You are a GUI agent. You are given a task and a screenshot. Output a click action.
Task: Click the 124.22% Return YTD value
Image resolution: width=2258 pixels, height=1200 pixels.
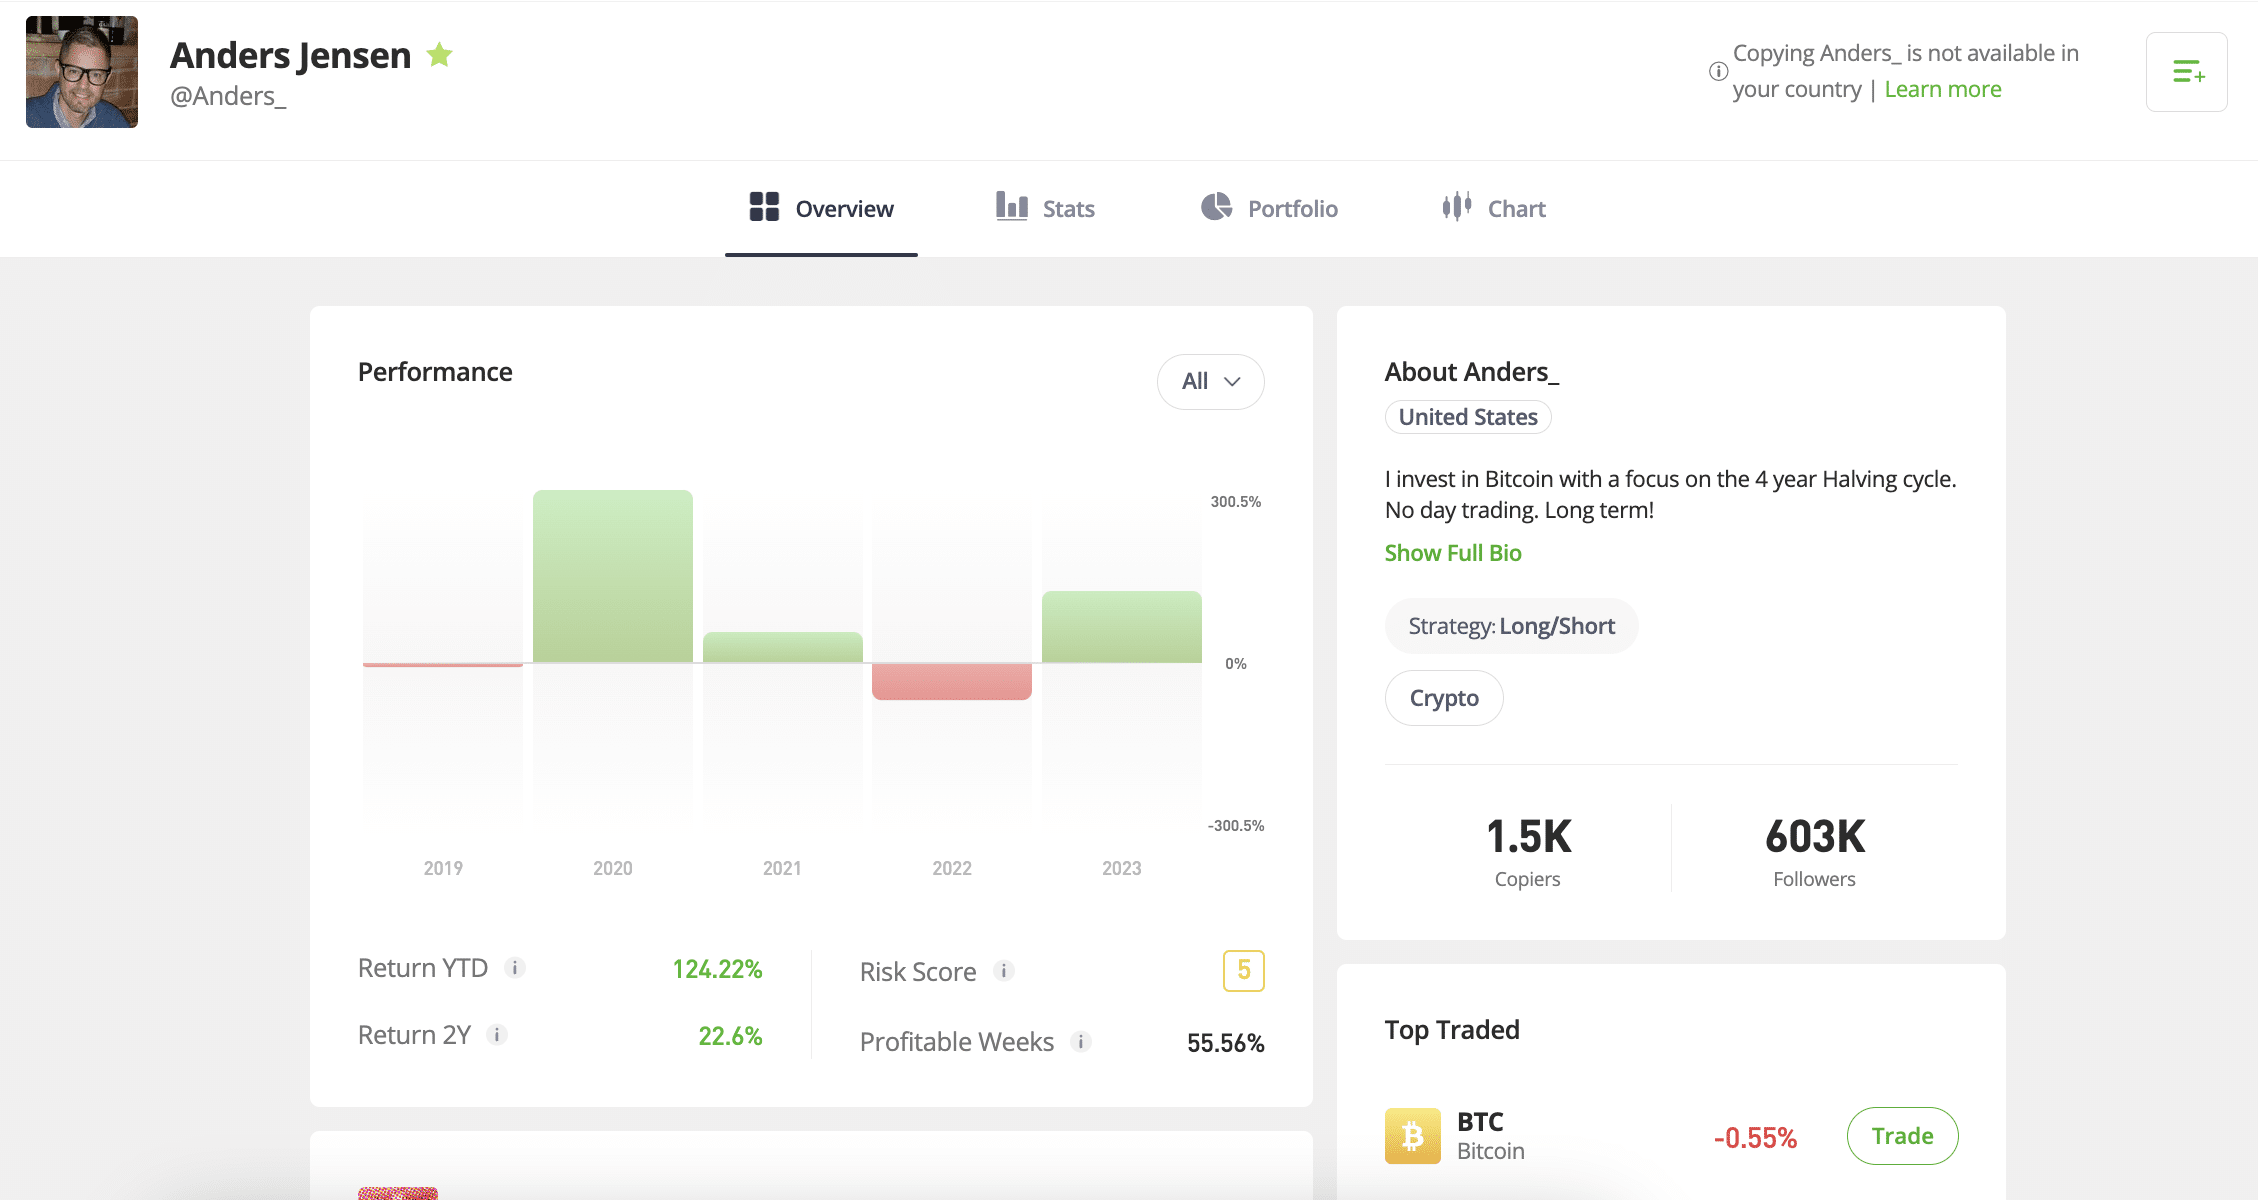[717, 969]
